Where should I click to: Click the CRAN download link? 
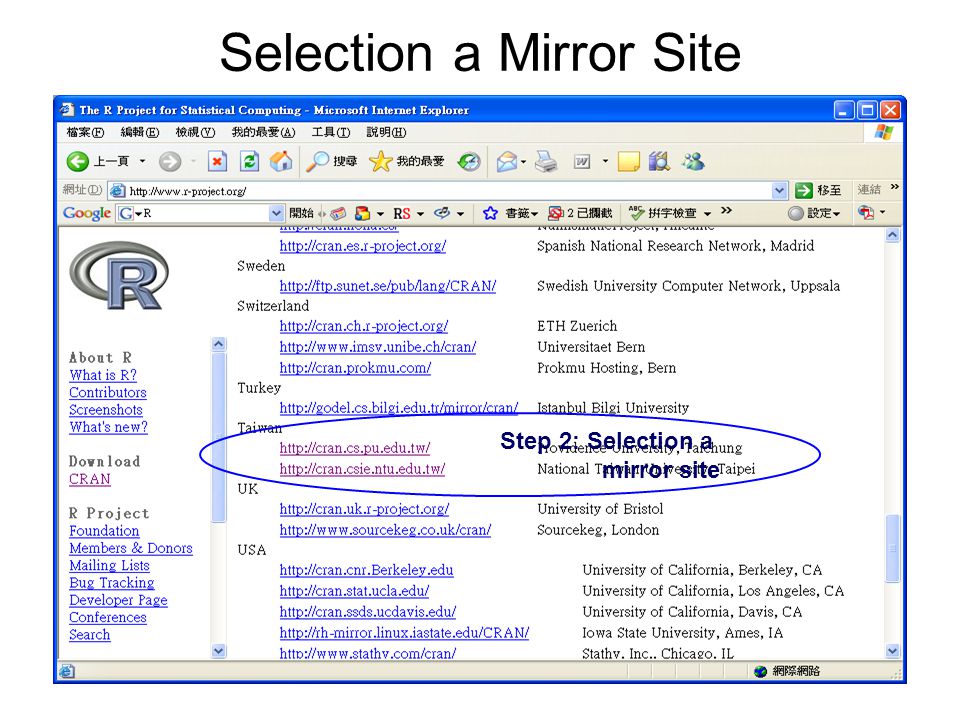click(x=90, y=479)
